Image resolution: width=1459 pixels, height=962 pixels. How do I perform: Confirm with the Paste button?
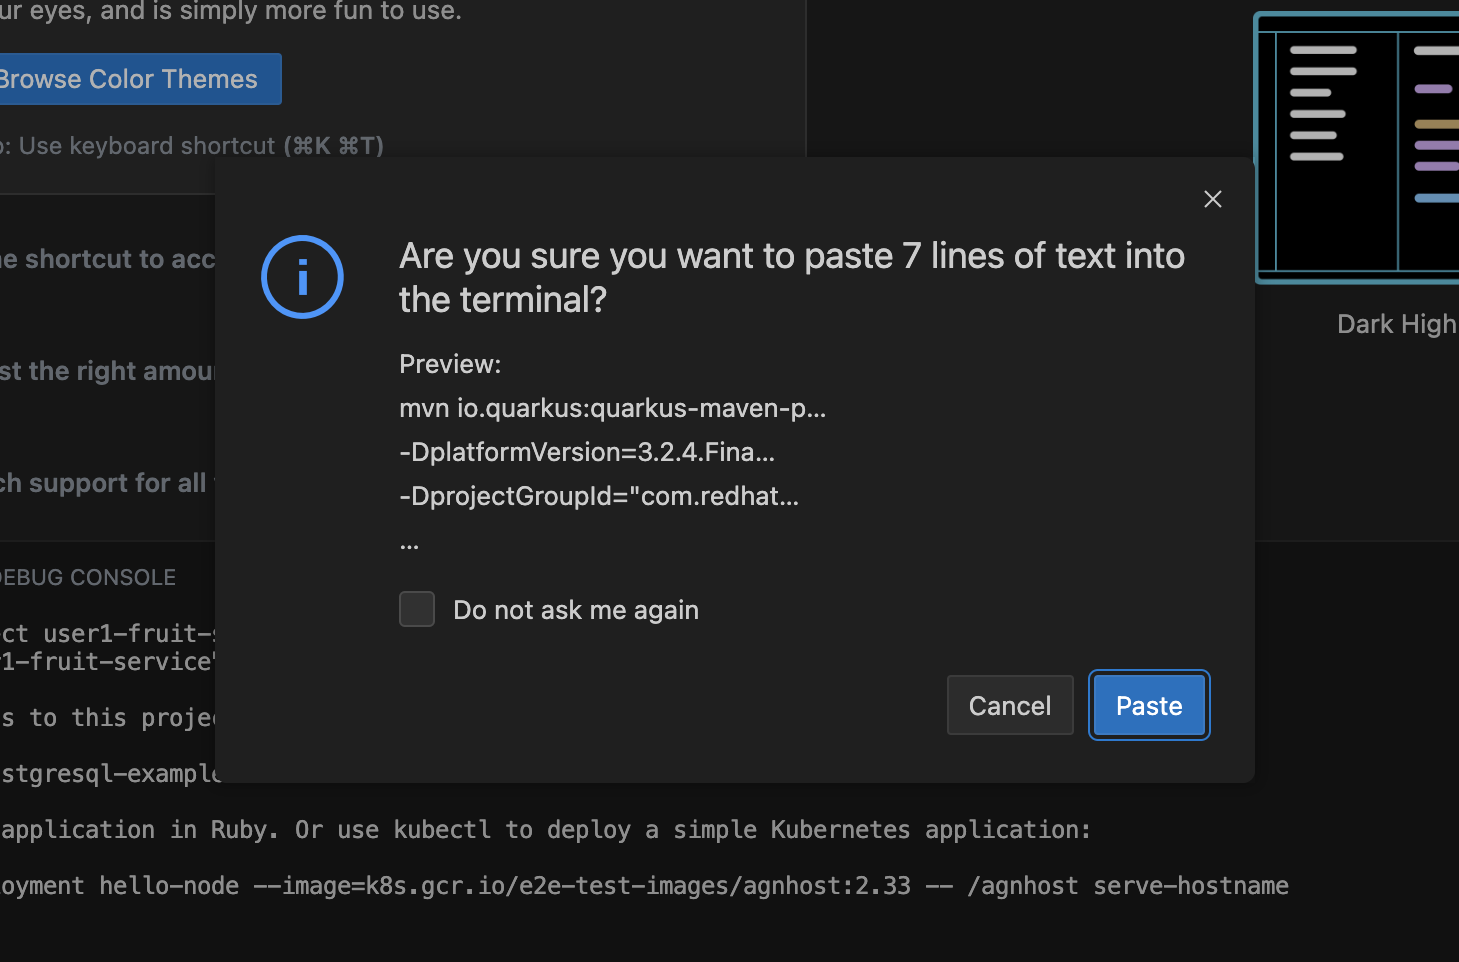[1148, 706]
